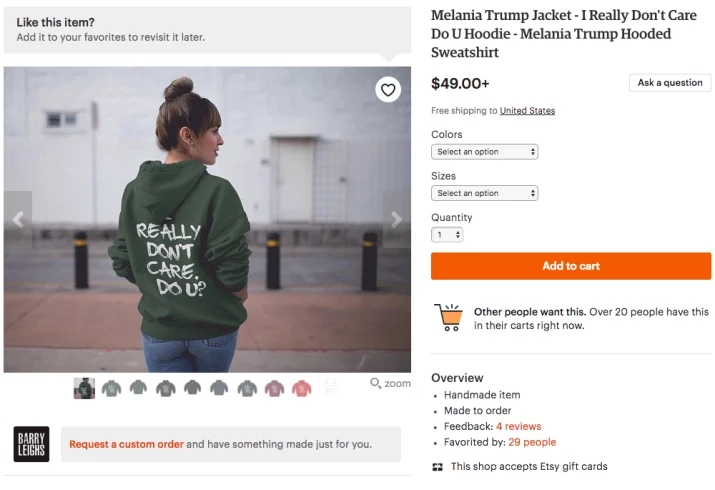Favorite the item with the heart icon
The width and height of the screenshot is (715, 490).
[388, 90]
